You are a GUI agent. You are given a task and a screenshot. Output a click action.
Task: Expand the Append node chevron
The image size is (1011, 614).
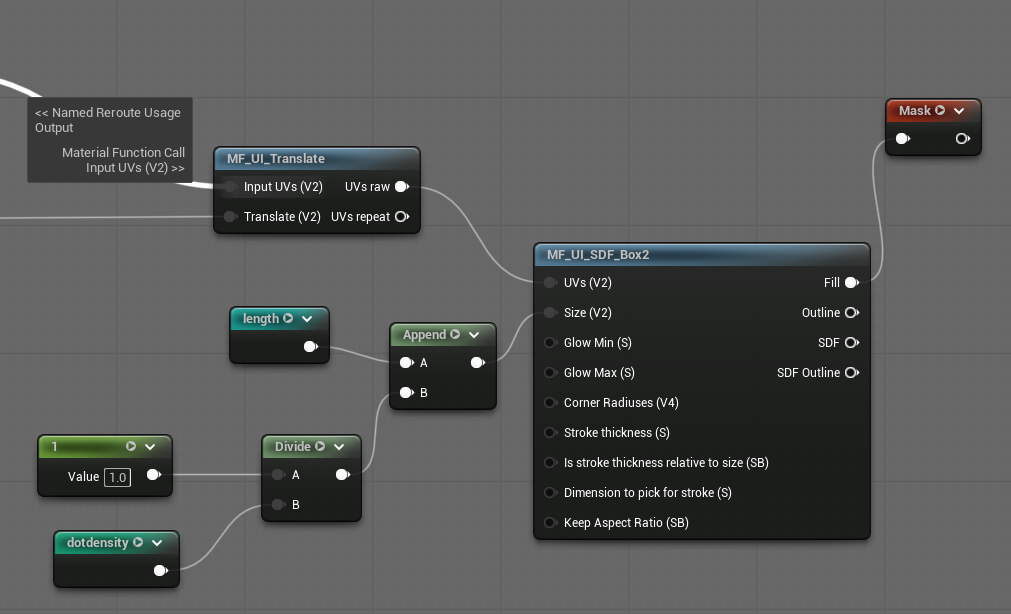point(474,335)
